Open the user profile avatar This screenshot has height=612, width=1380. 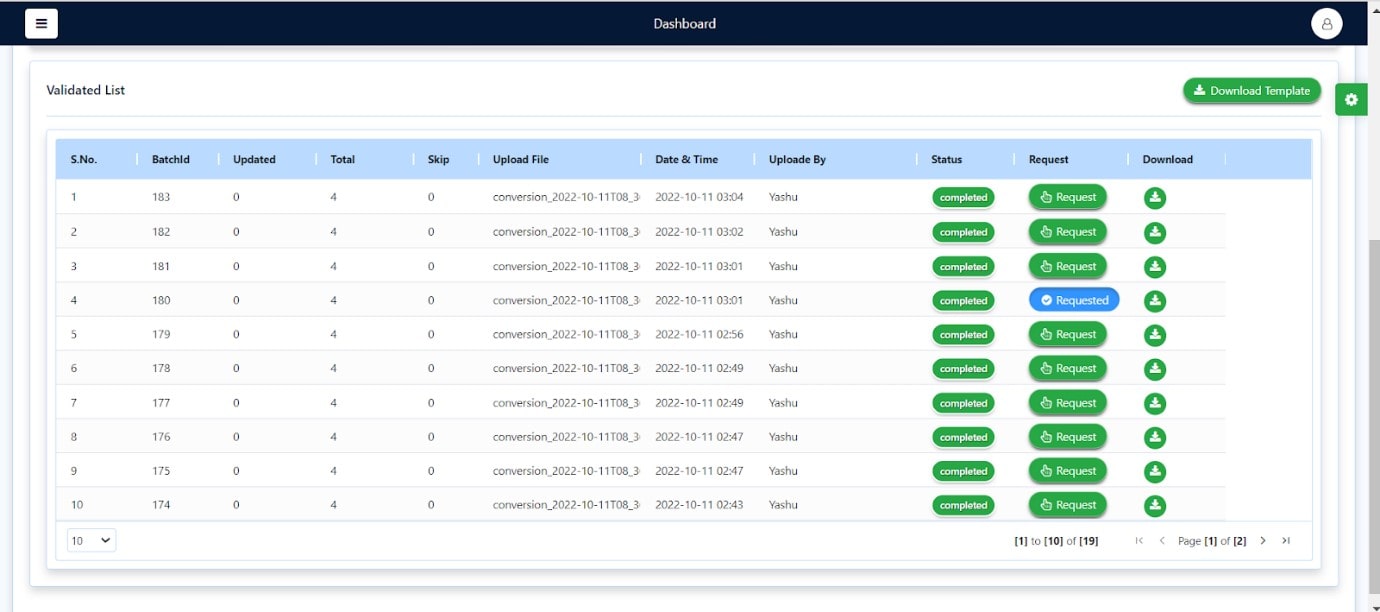pyautogui.click(x=1326, y=24)
